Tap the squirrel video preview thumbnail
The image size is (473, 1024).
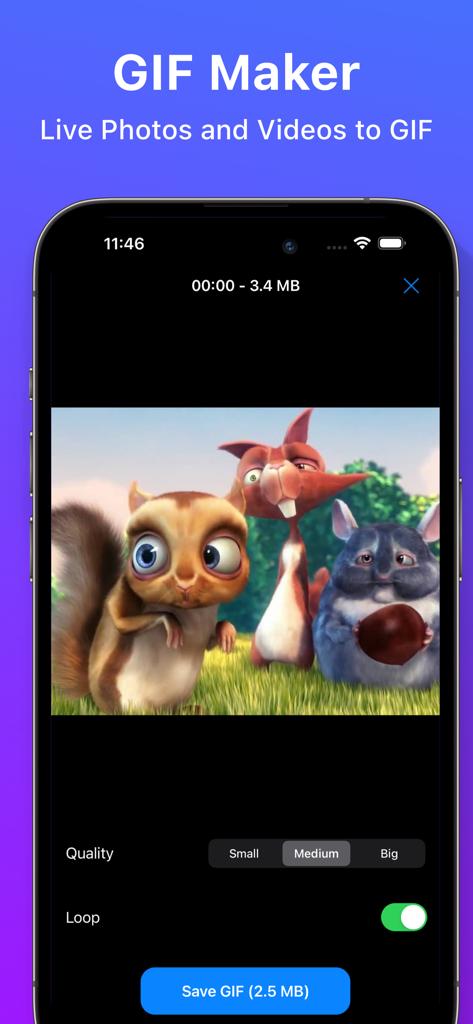pos(246,562)
